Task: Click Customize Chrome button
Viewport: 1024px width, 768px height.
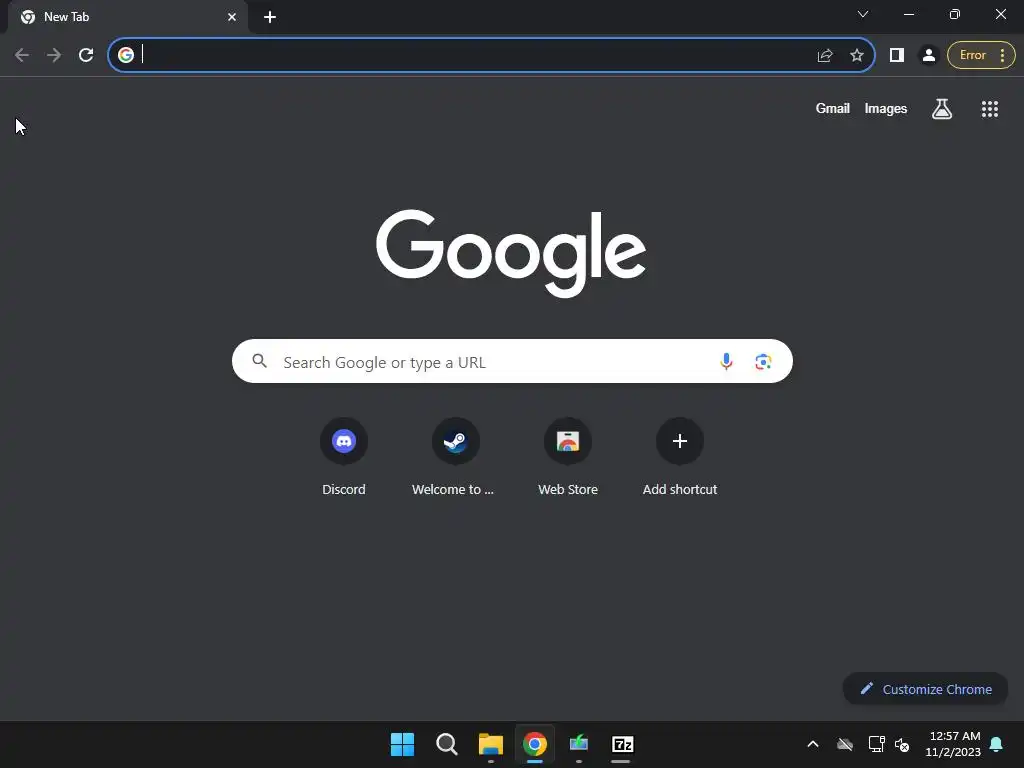Action: coord(925,689)
